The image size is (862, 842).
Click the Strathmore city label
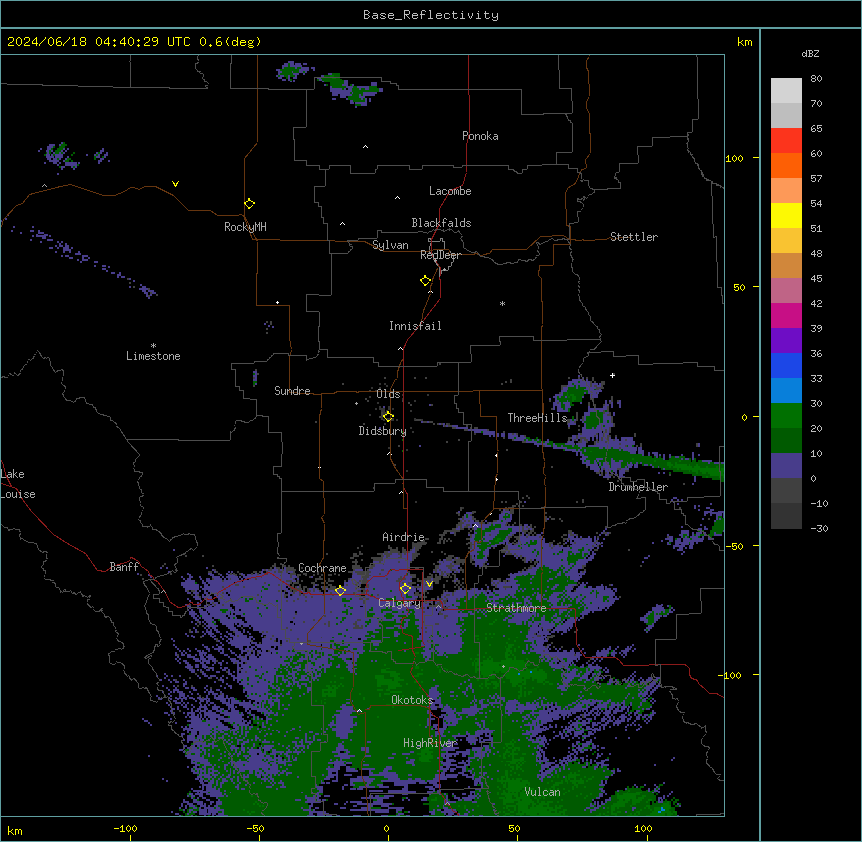tap(516, 608)
